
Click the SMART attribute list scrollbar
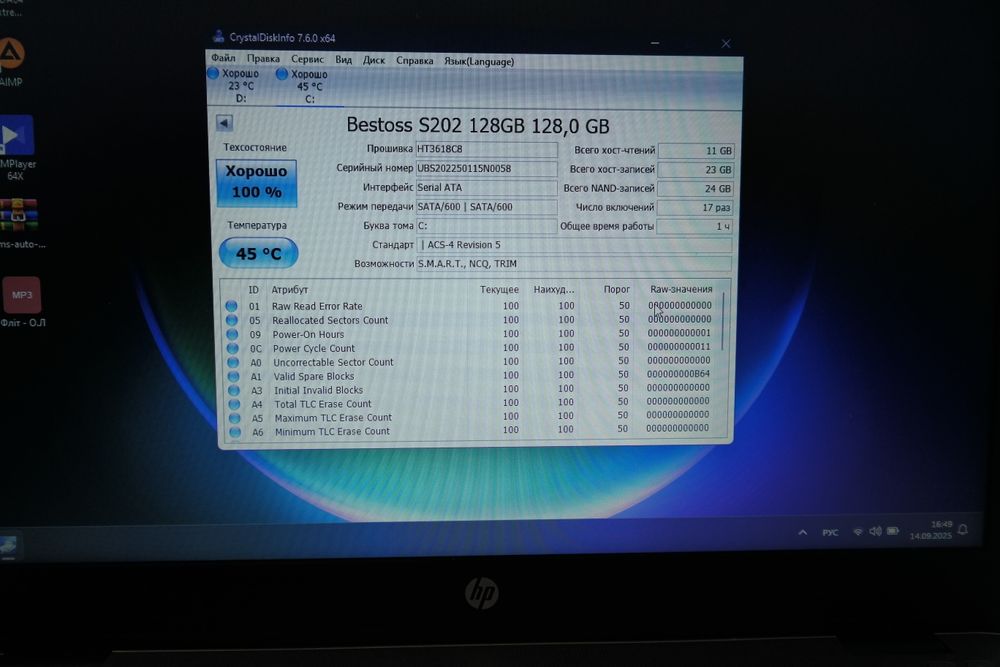(723, 321)
